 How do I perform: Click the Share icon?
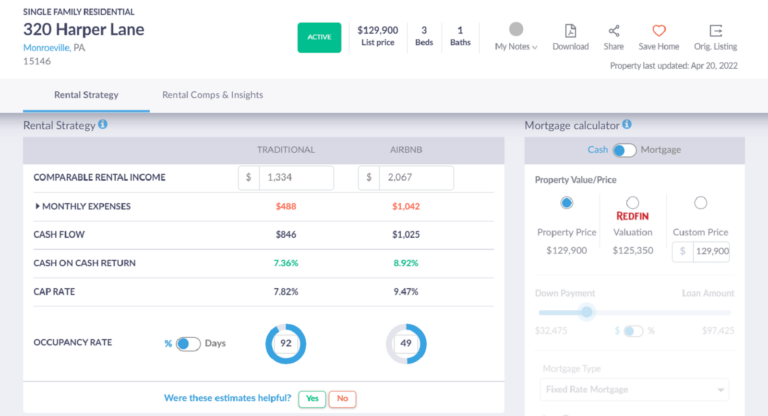pos(613,31)
